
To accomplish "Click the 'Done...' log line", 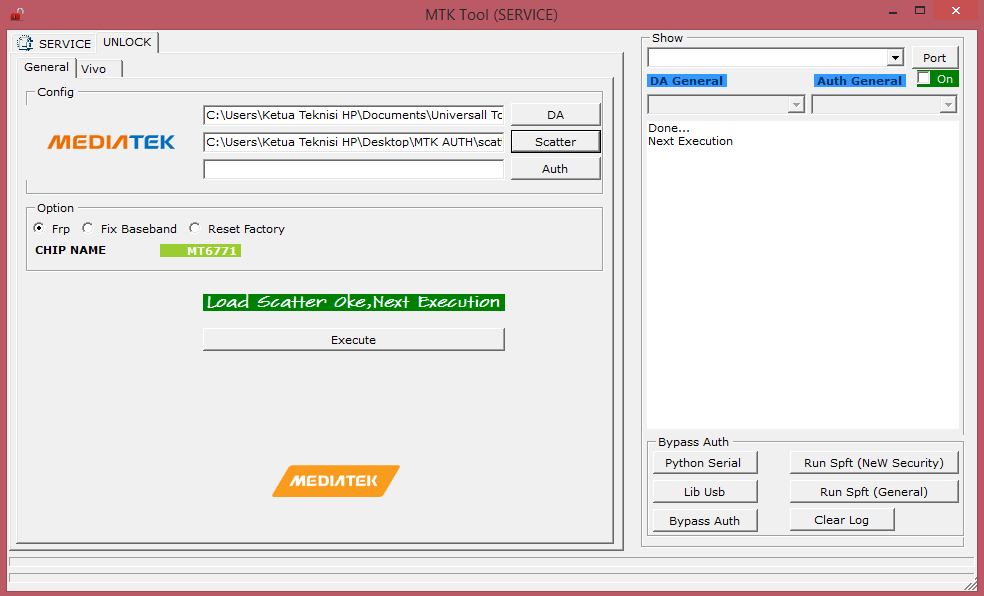I will tap(668, 128).
